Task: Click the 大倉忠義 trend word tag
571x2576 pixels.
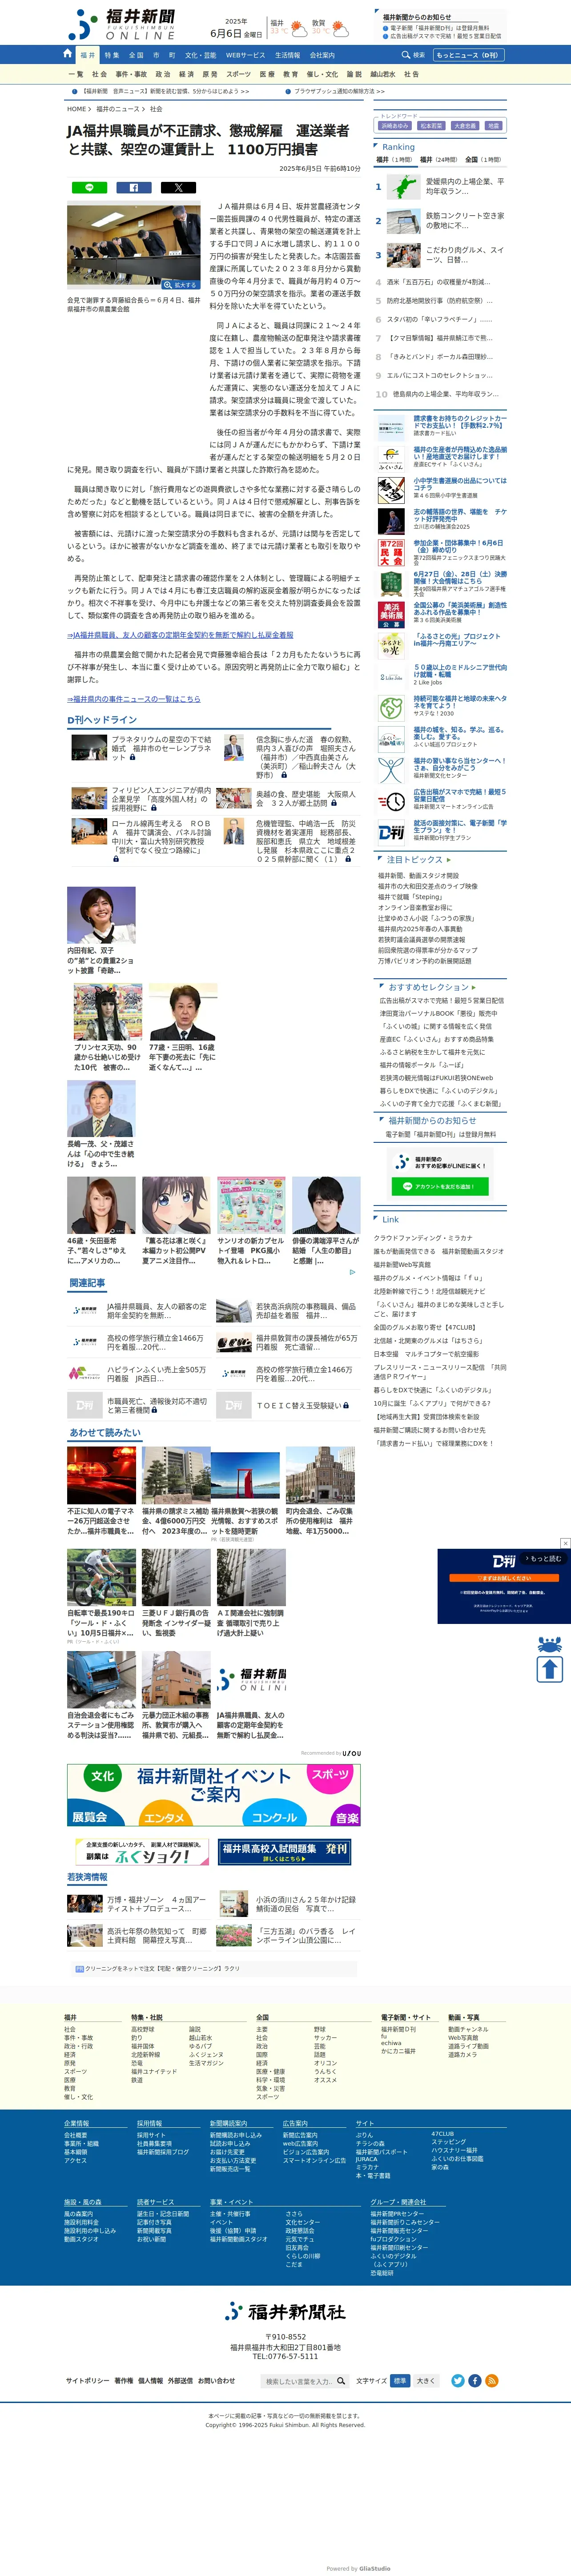Action: [x=465, y=126]
